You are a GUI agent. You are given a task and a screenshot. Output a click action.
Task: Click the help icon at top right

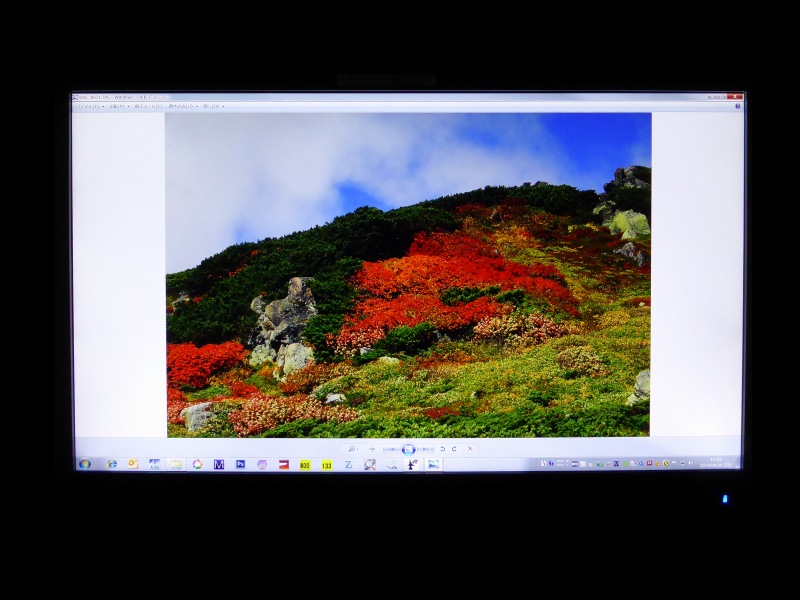(x=737, y=106)
